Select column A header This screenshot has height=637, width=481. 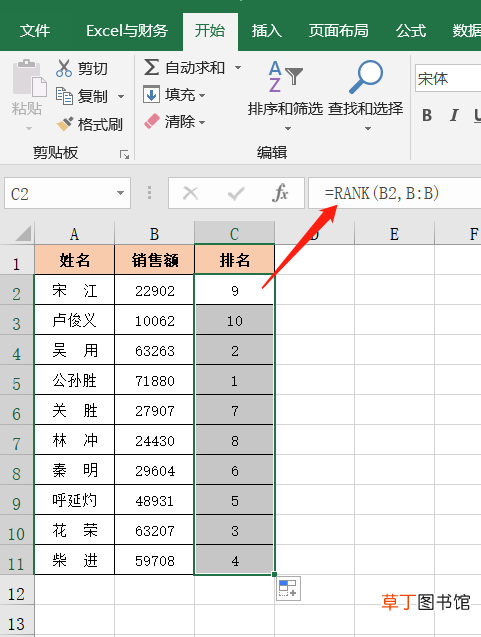click(74, 234)
